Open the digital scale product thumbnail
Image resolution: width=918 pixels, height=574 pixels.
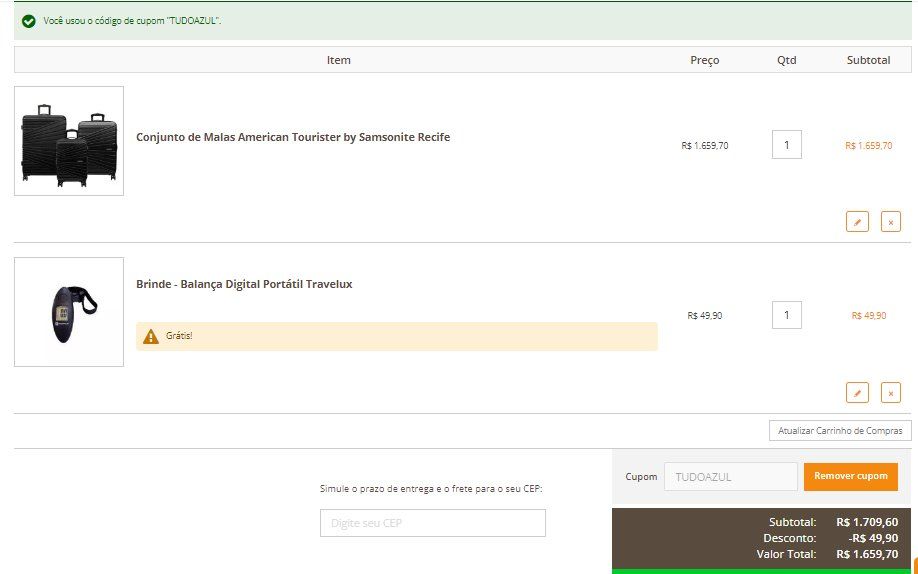click(69, 312)
